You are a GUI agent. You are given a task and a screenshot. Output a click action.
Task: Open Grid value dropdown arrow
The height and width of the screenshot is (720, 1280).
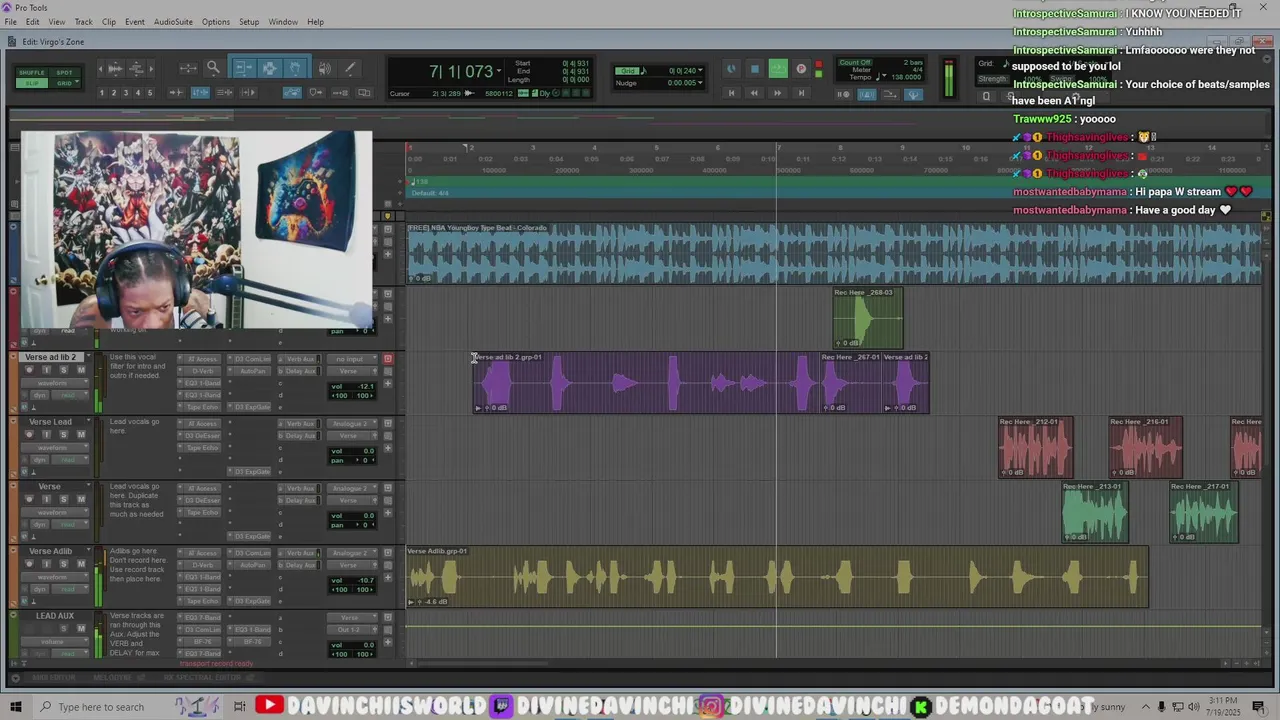click(x=699, y=71)
